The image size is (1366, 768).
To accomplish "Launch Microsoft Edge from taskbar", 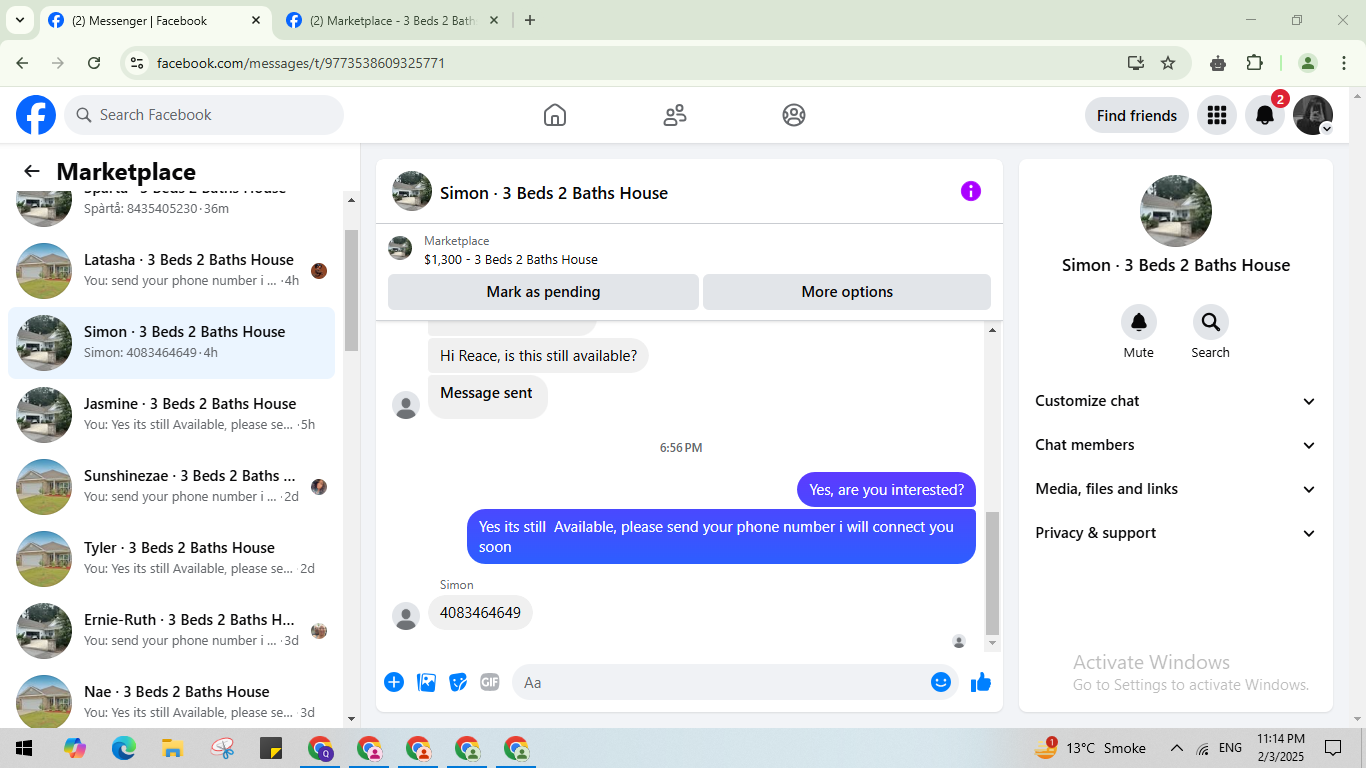I will pyautogui.click(x=124, y=748).
